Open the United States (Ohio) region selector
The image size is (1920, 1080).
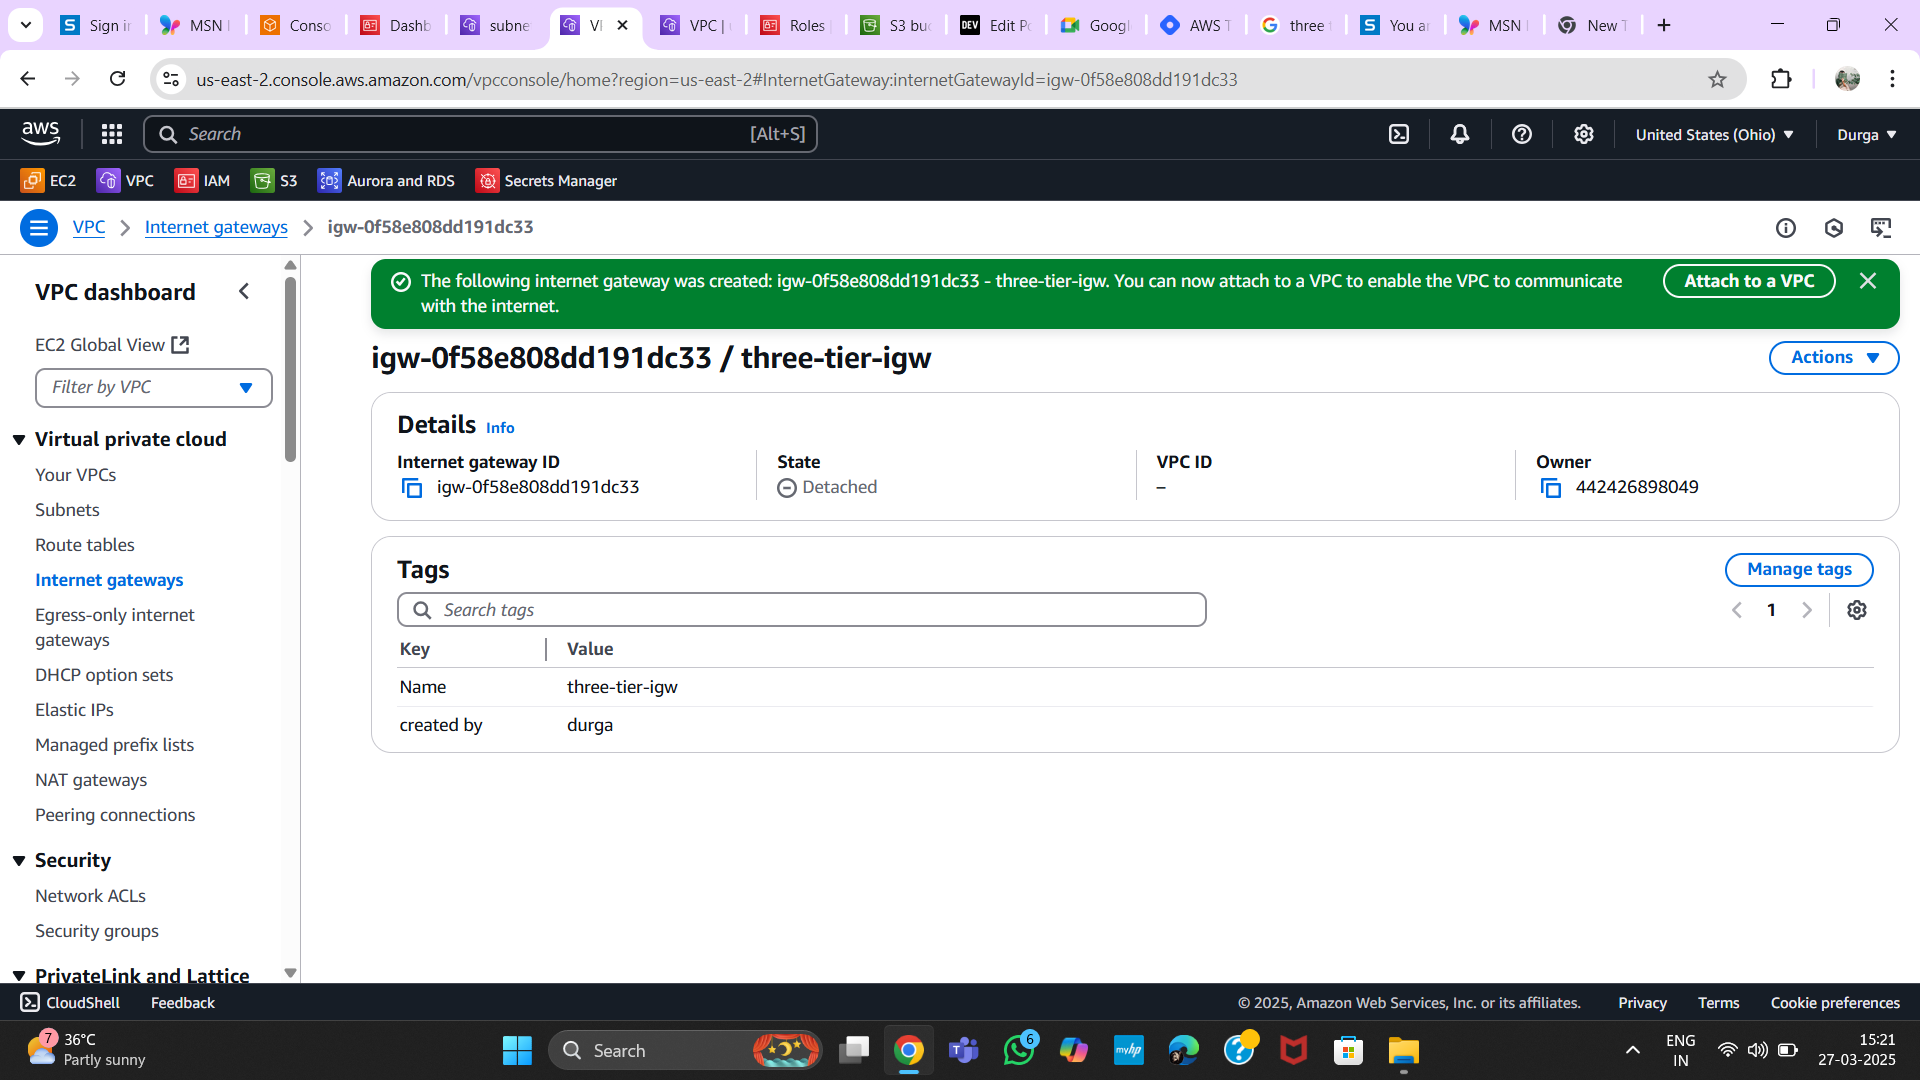point(1714,134)
